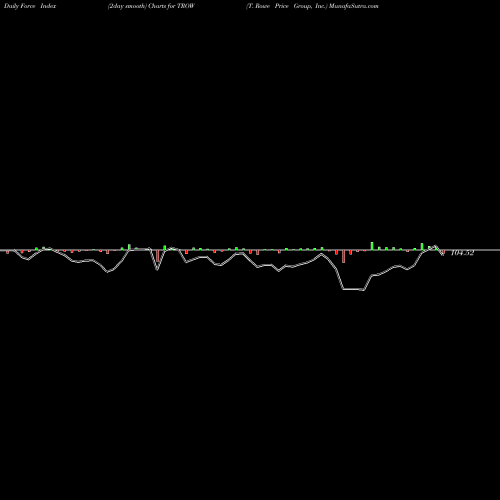
Task: Click the 'Daily Force Index' title text
Action: click(30, 6)
